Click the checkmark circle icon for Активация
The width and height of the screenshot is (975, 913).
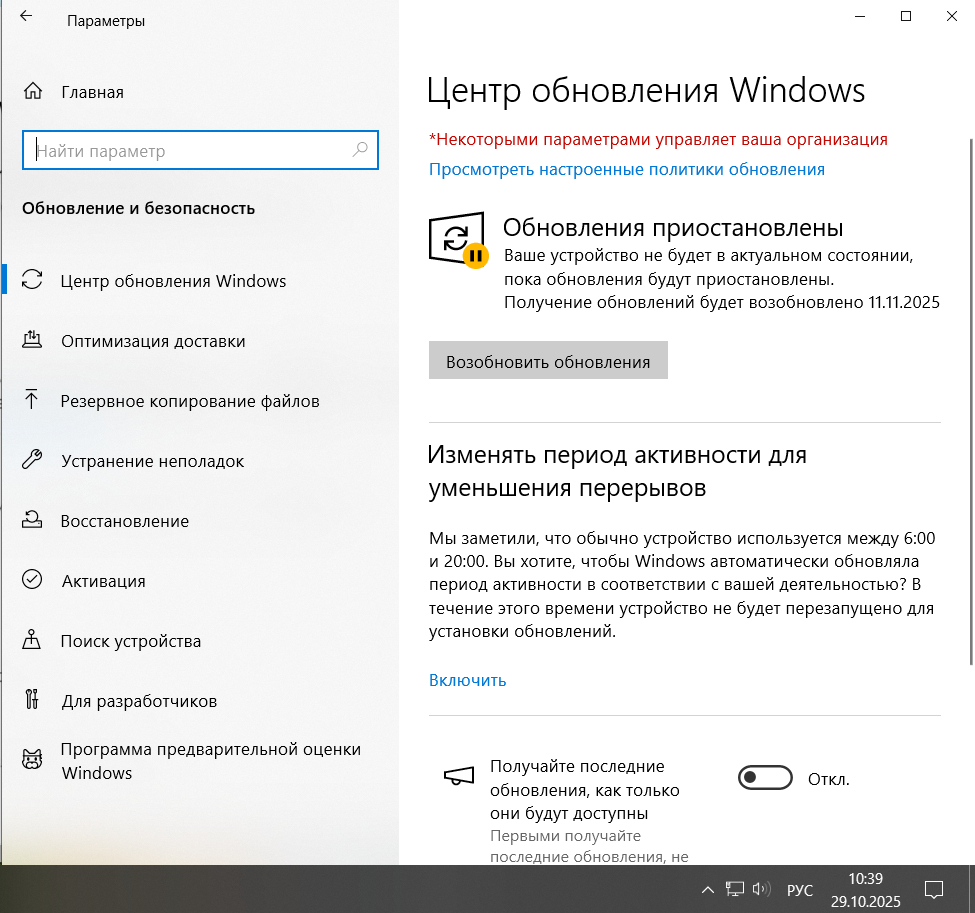pyautogui.click(x=32, y=580)
